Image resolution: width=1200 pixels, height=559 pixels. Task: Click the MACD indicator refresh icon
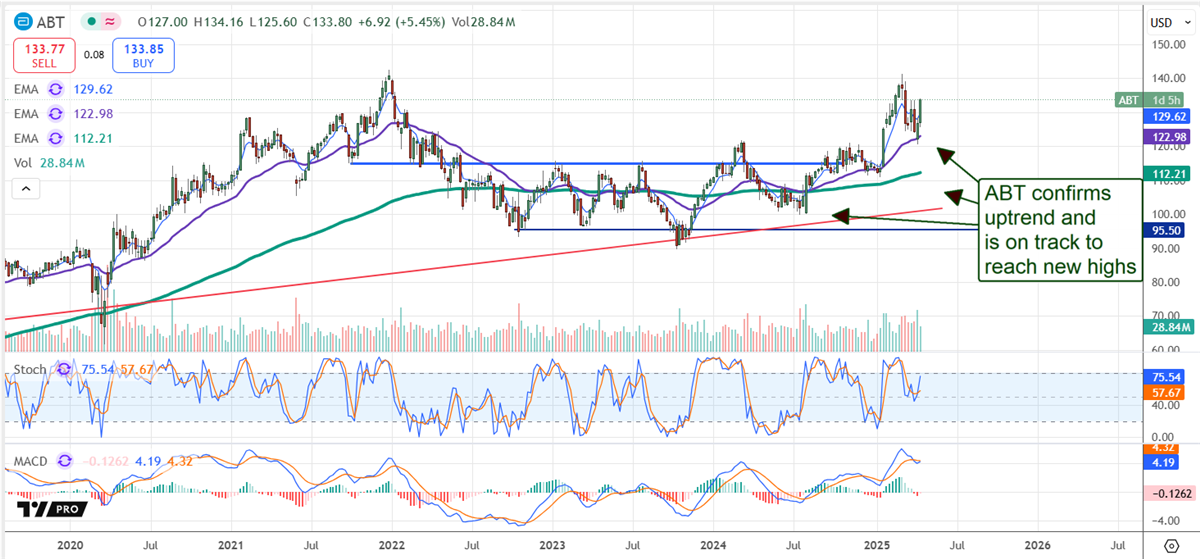point(66,461)
